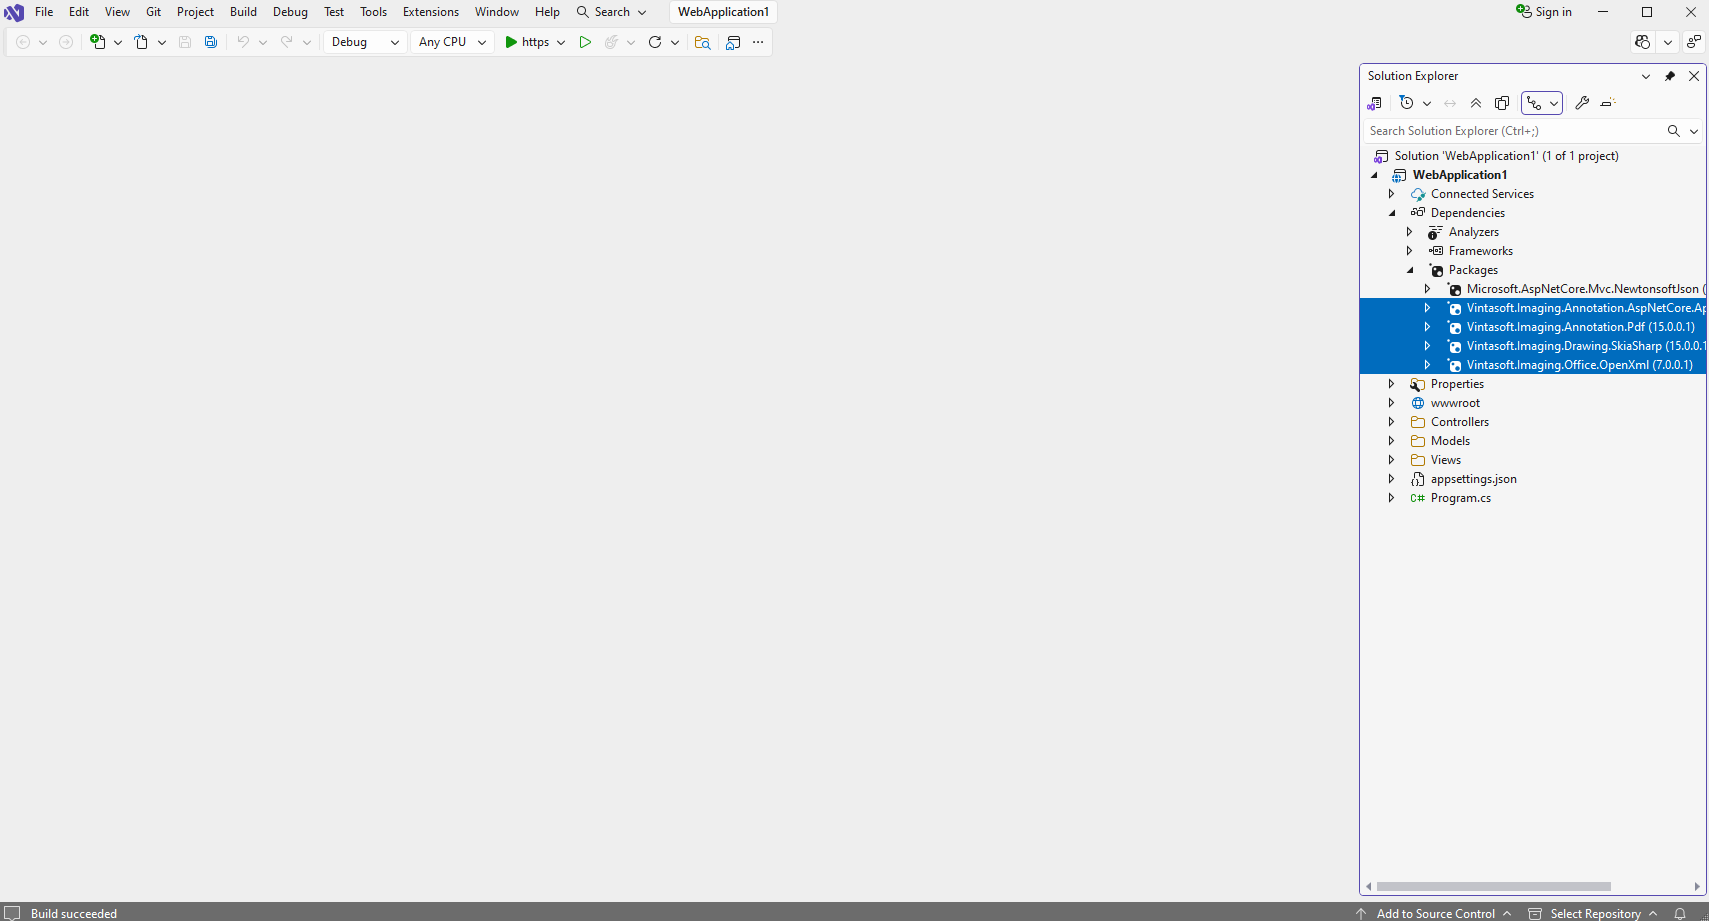Toggle the Pending Changes Filter button

pos(1407,103)
